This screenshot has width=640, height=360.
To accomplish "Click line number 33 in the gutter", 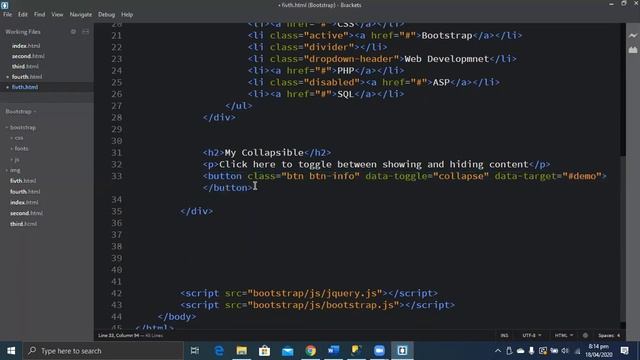I will click(x=117, y=176).
